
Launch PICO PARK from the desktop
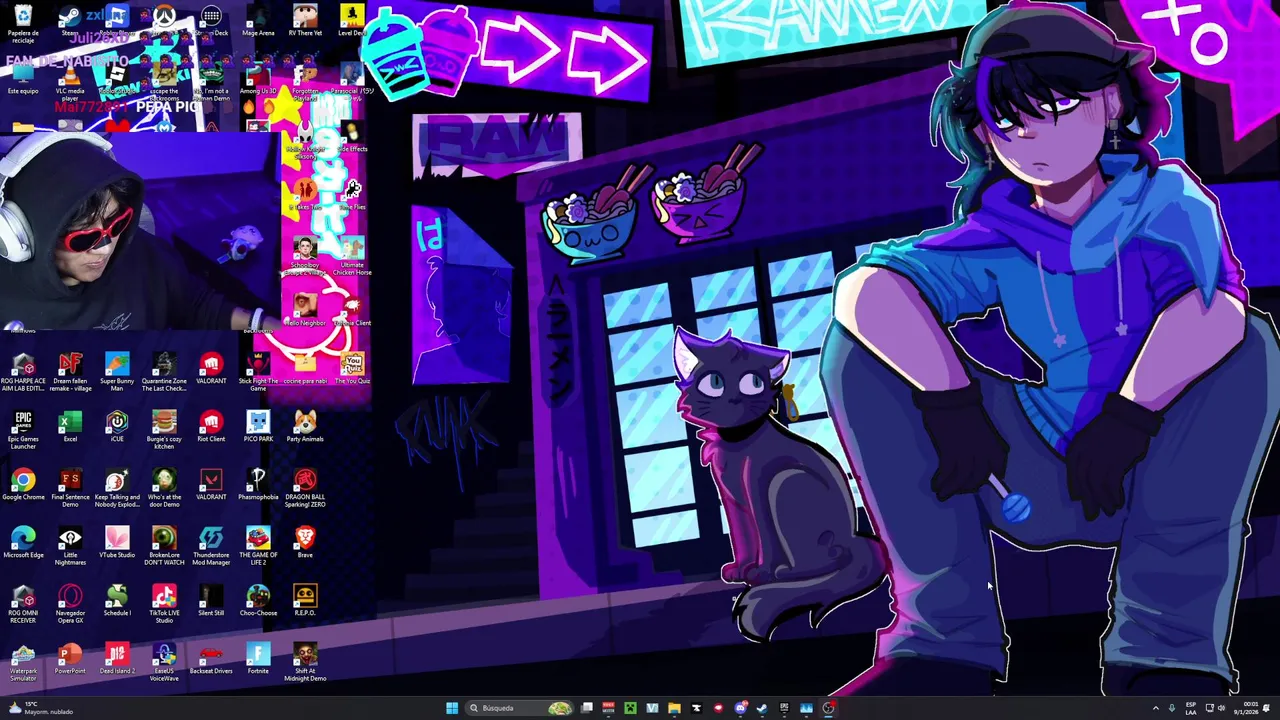258,428
